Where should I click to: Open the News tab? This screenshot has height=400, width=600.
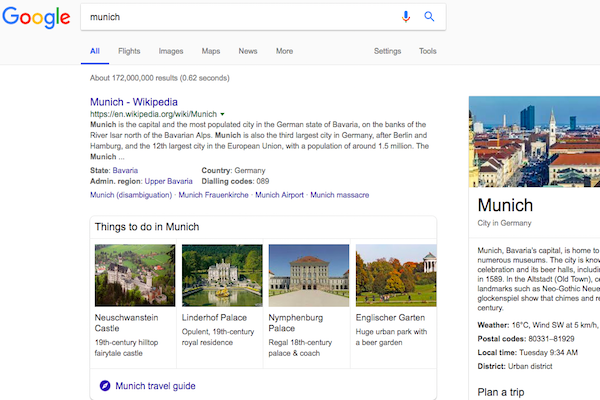tap(248, 51)
